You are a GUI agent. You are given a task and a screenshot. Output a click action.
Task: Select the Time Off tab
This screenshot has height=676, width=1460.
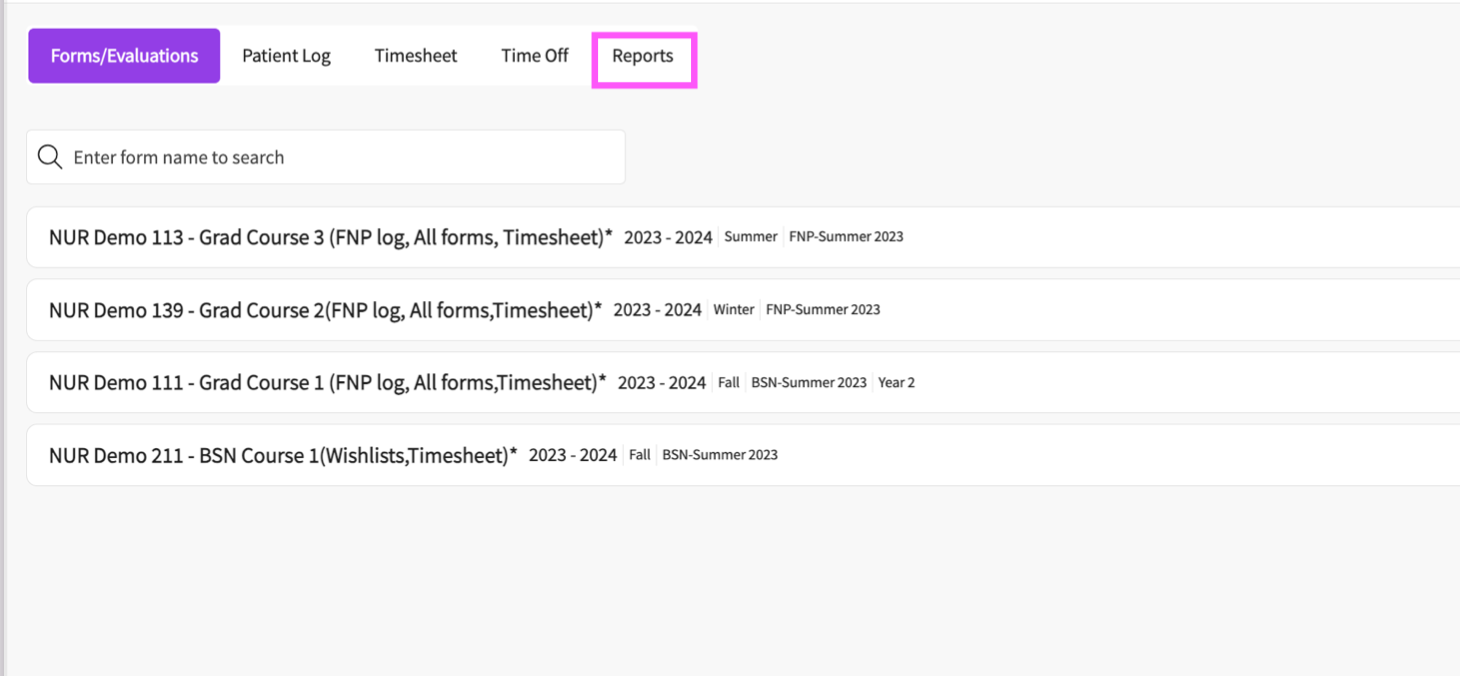535,56
